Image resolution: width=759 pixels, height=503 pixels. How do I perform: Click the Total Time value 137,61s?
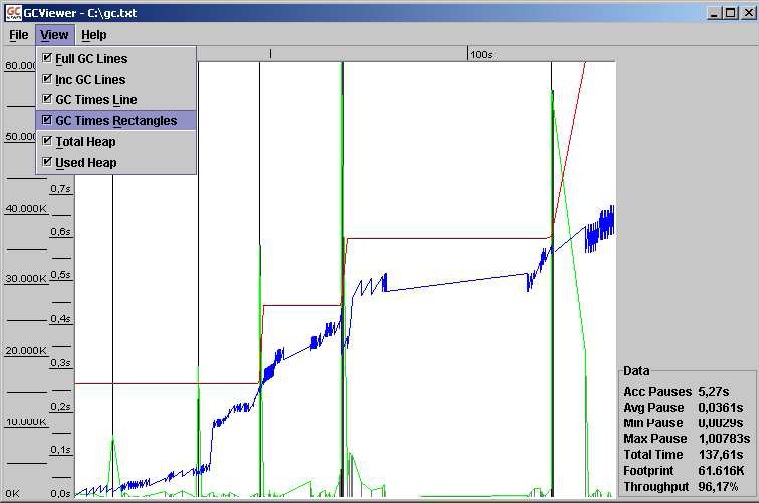click(x=721, y=455)
